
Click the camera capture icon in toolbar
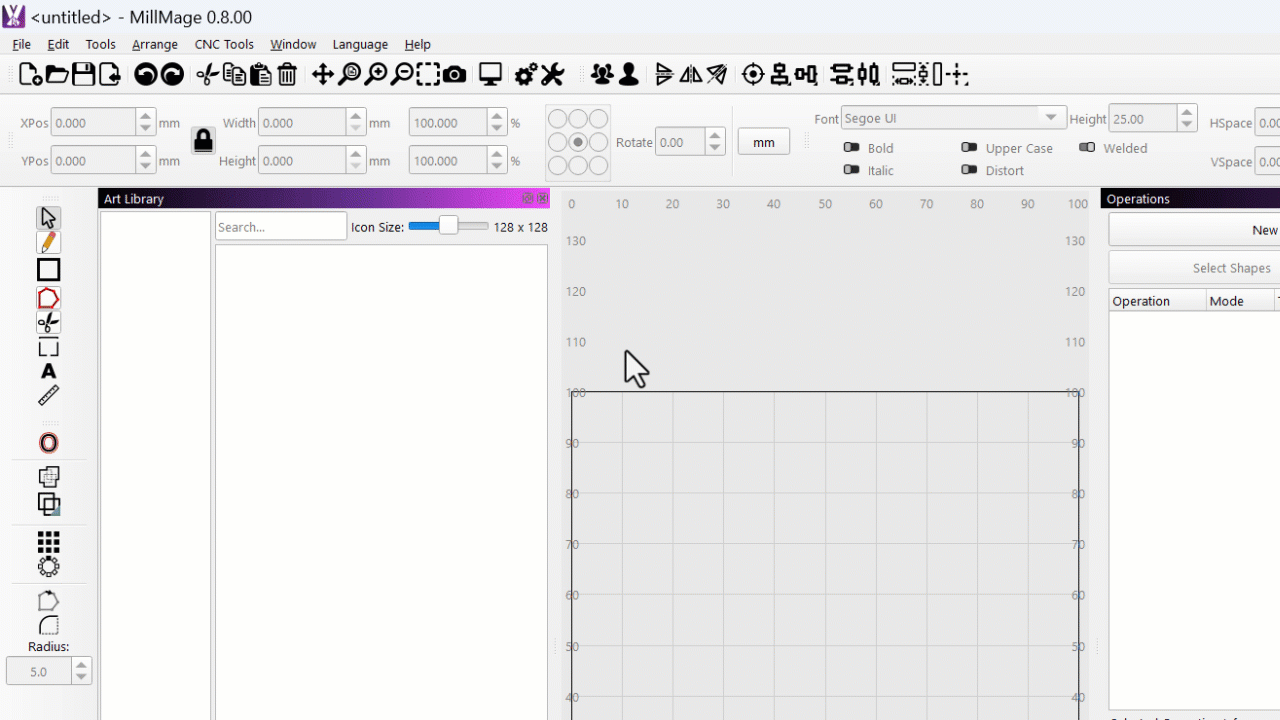pos(454,75)
